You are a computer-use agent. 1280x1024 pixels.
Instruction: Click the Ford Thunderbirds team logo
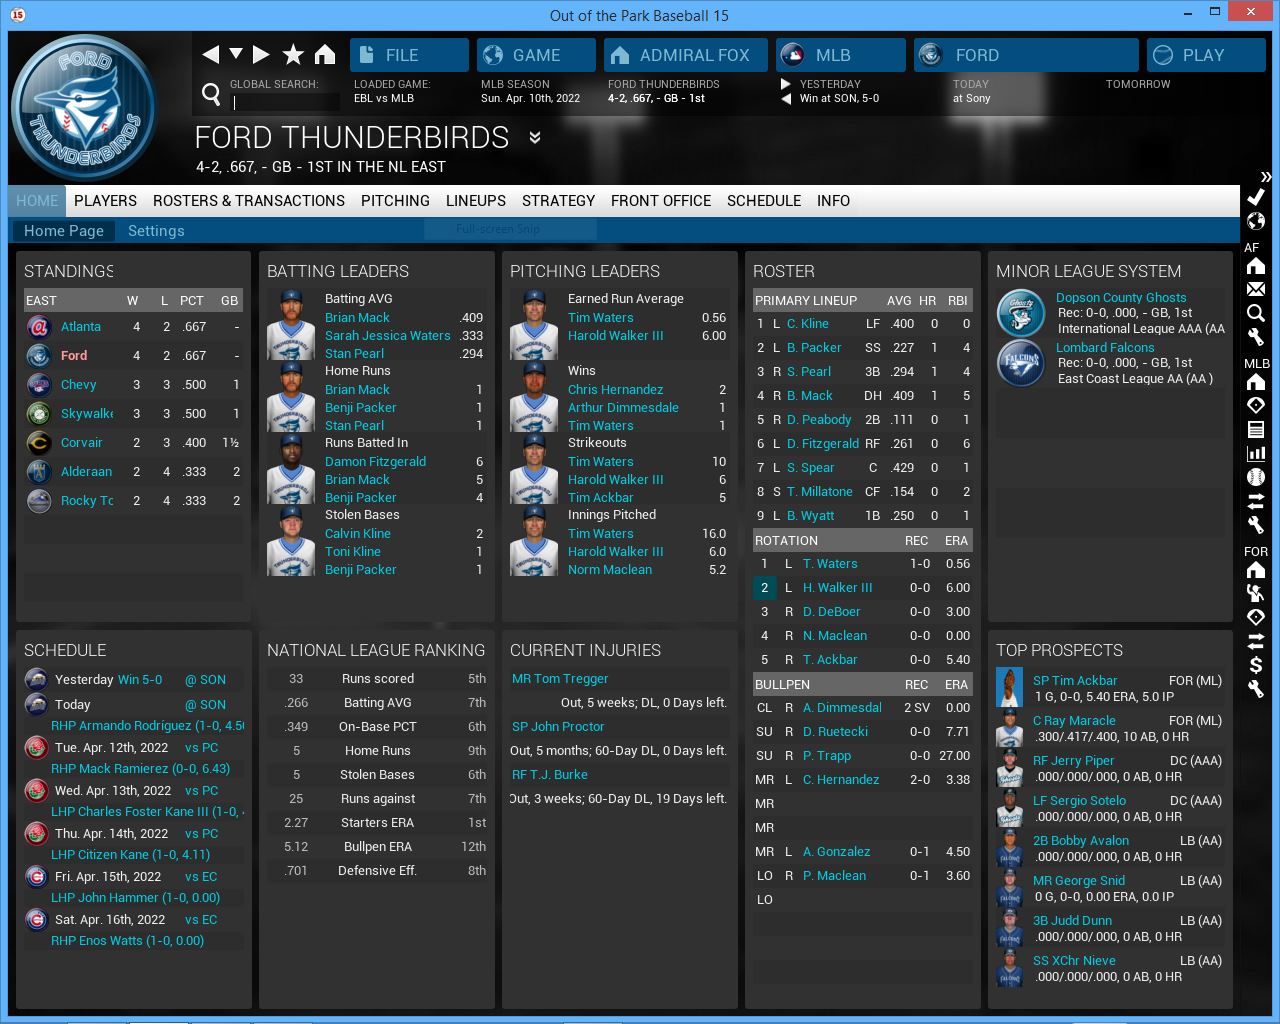tap(84, 108)
